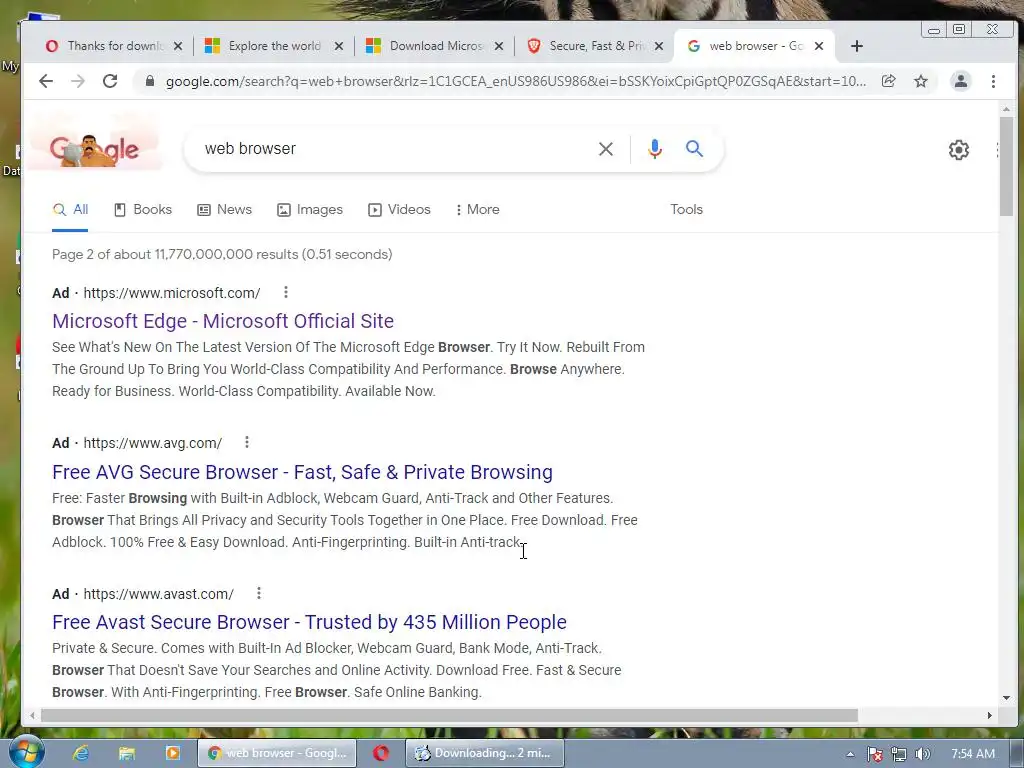
Task: Open Opera from the taskbar
Action: 381,753
